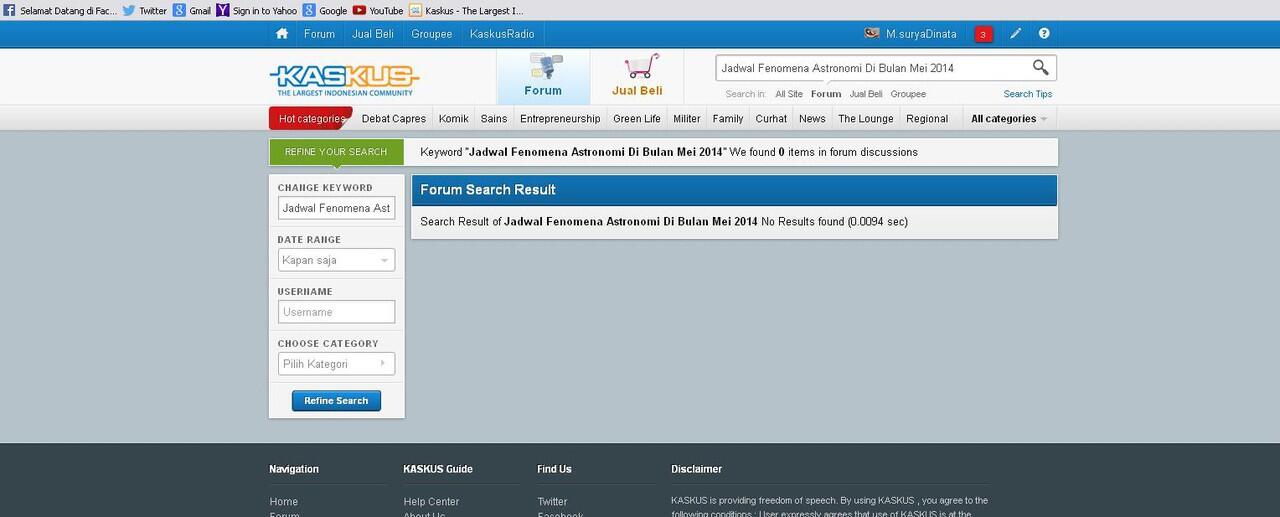The image size is (1280, 517).
Task: Set search scope to All Site
Action: (789, 94)
